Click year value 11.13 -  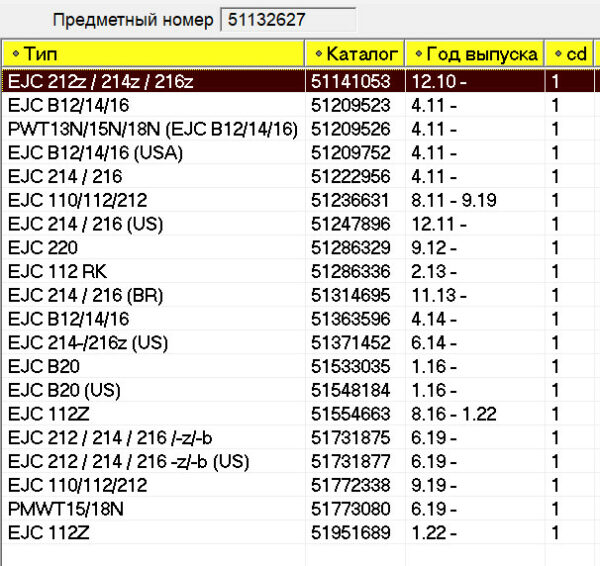click(x=439, y=295)
